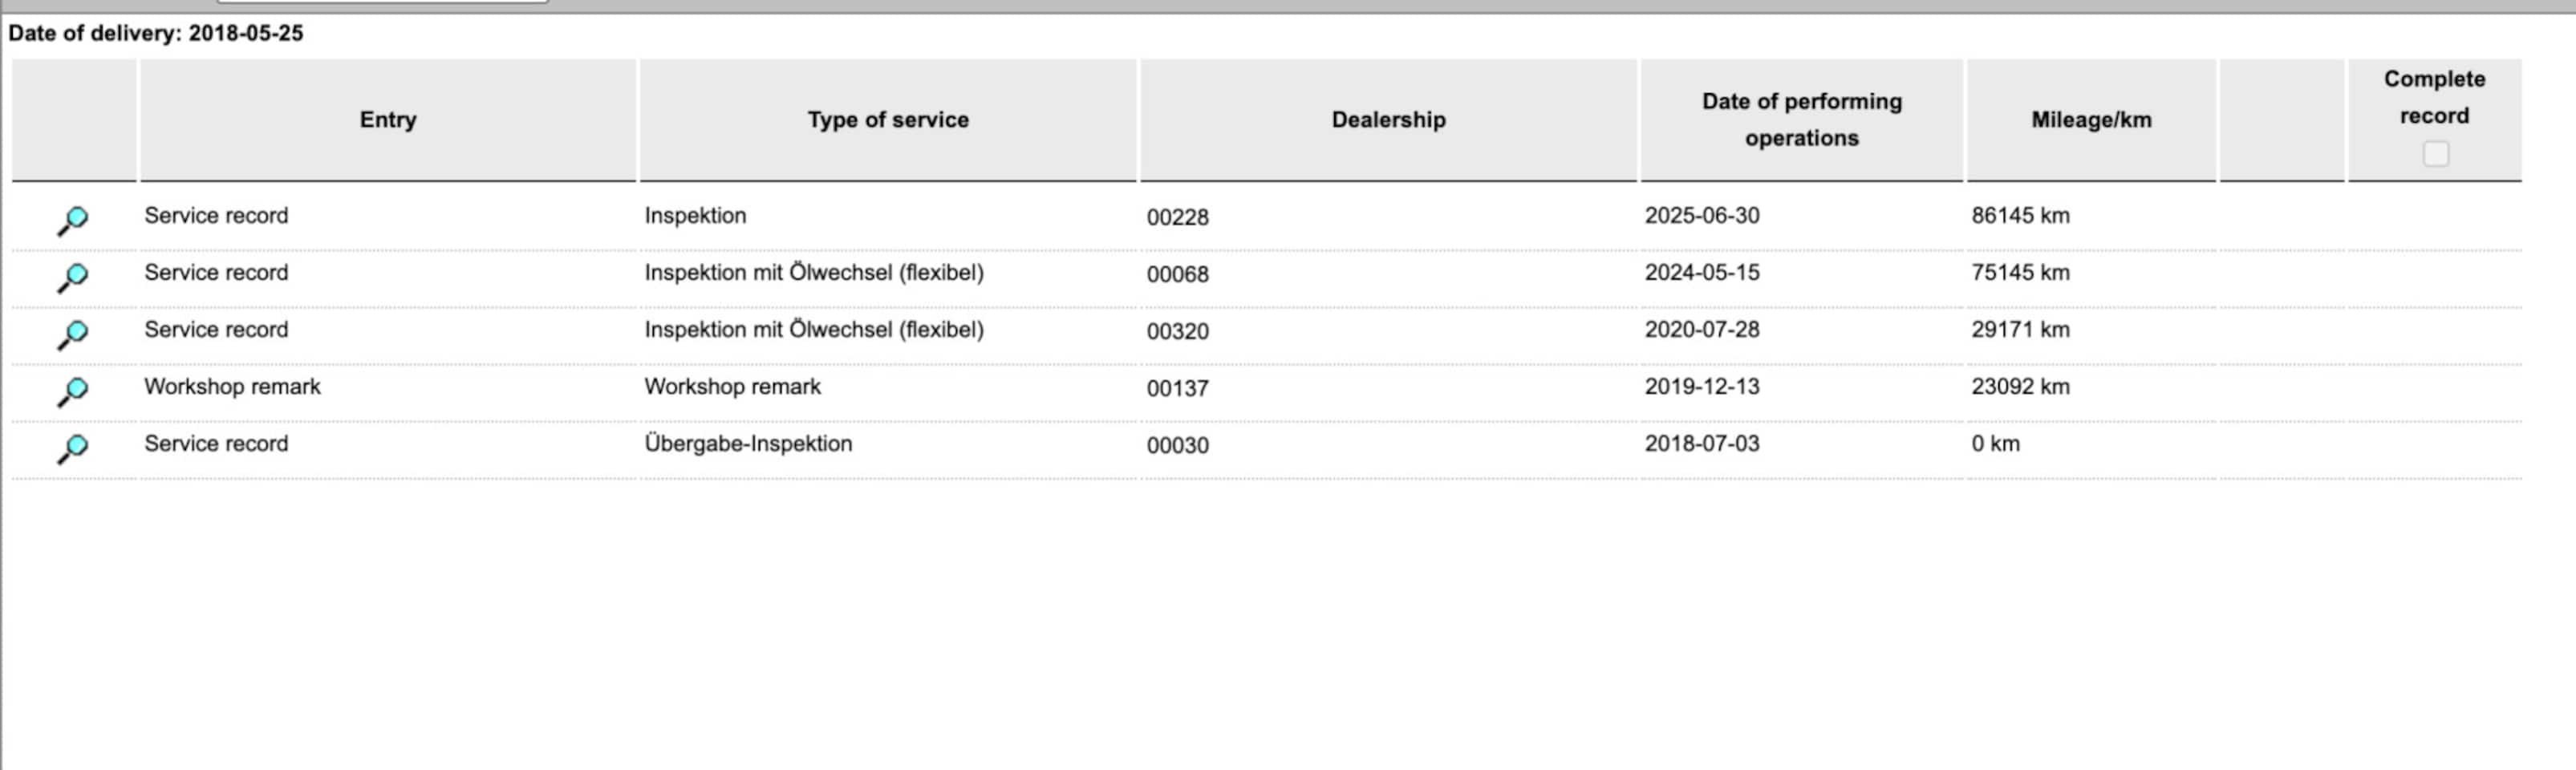This screenshot has height=770, width=2576.
Task: Open details for the 2025-06-30 Inspektion record
Action: point(72,219)
